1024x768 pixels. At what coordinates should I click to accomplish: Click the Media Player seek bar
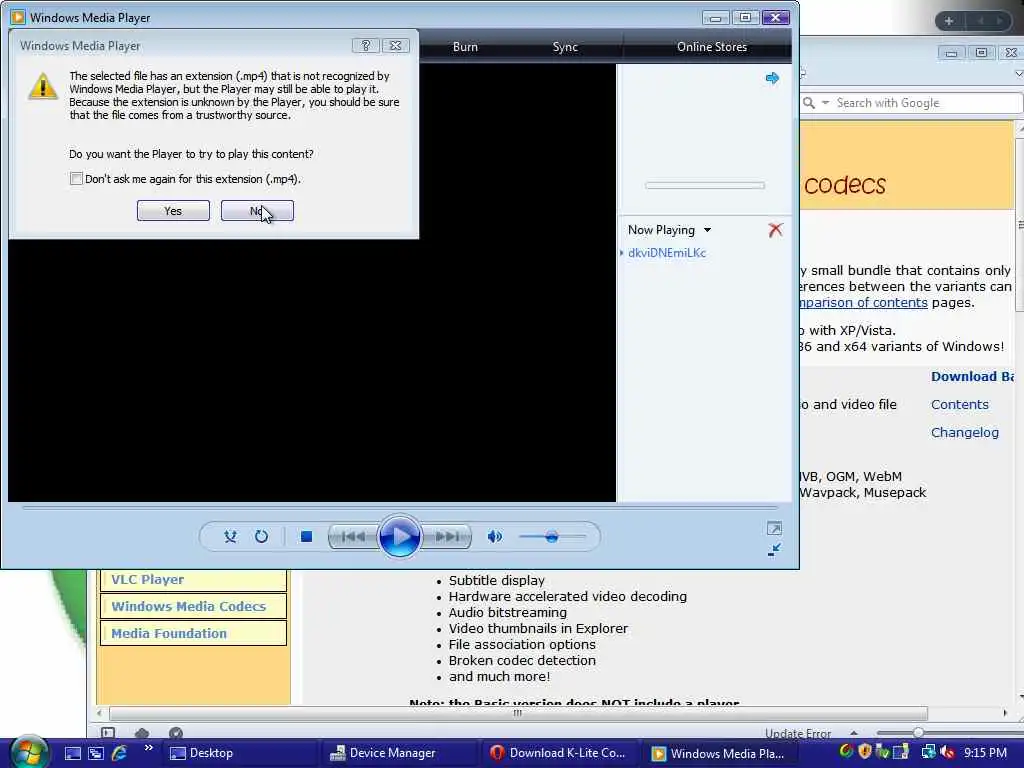click(400, 507)
